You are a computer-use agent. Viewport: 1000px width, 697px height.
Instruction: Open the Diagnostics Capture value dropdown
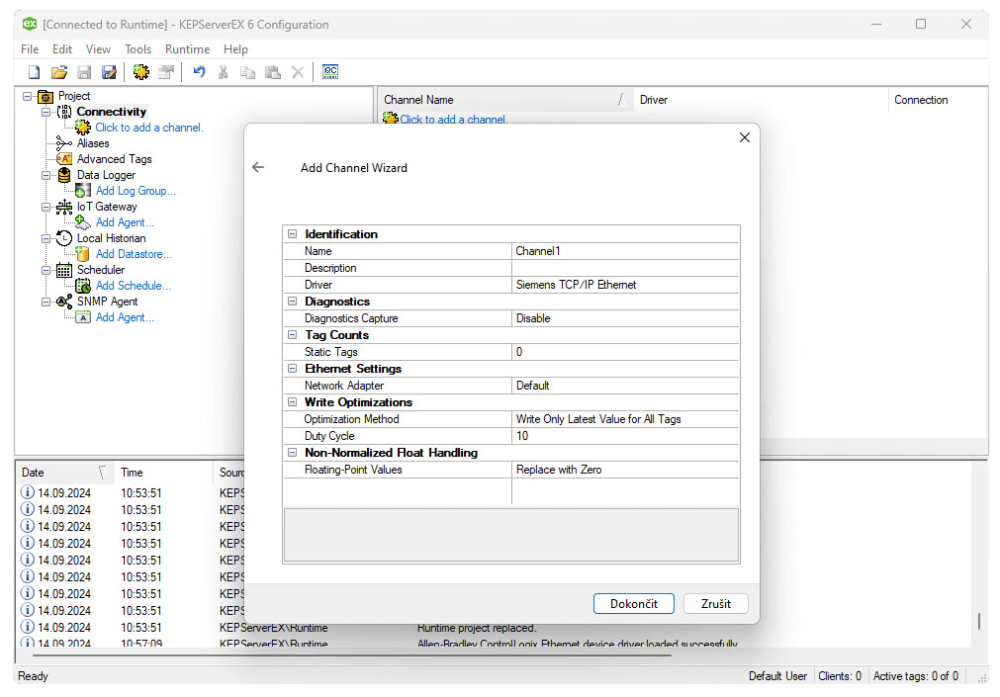(625, 318)
